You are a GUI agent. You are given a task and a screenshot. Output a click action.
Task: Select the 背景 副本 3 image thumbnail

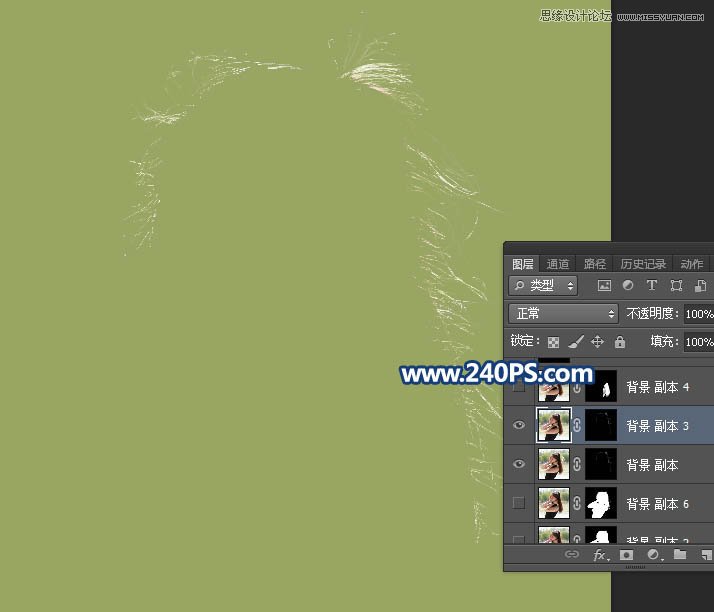[554, 425]
